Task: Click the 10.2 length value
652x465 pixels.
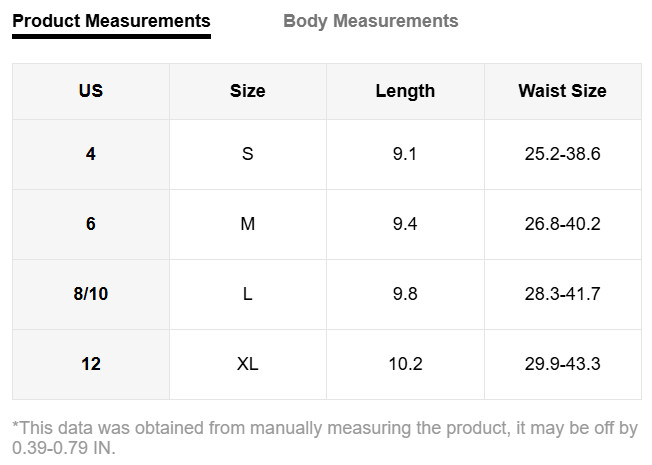Action: coord(405,364)
